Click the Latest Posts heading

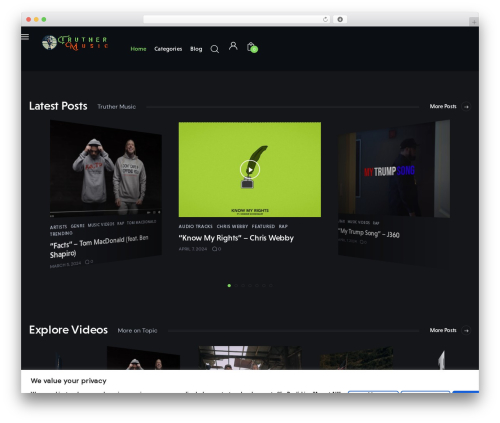58,106
